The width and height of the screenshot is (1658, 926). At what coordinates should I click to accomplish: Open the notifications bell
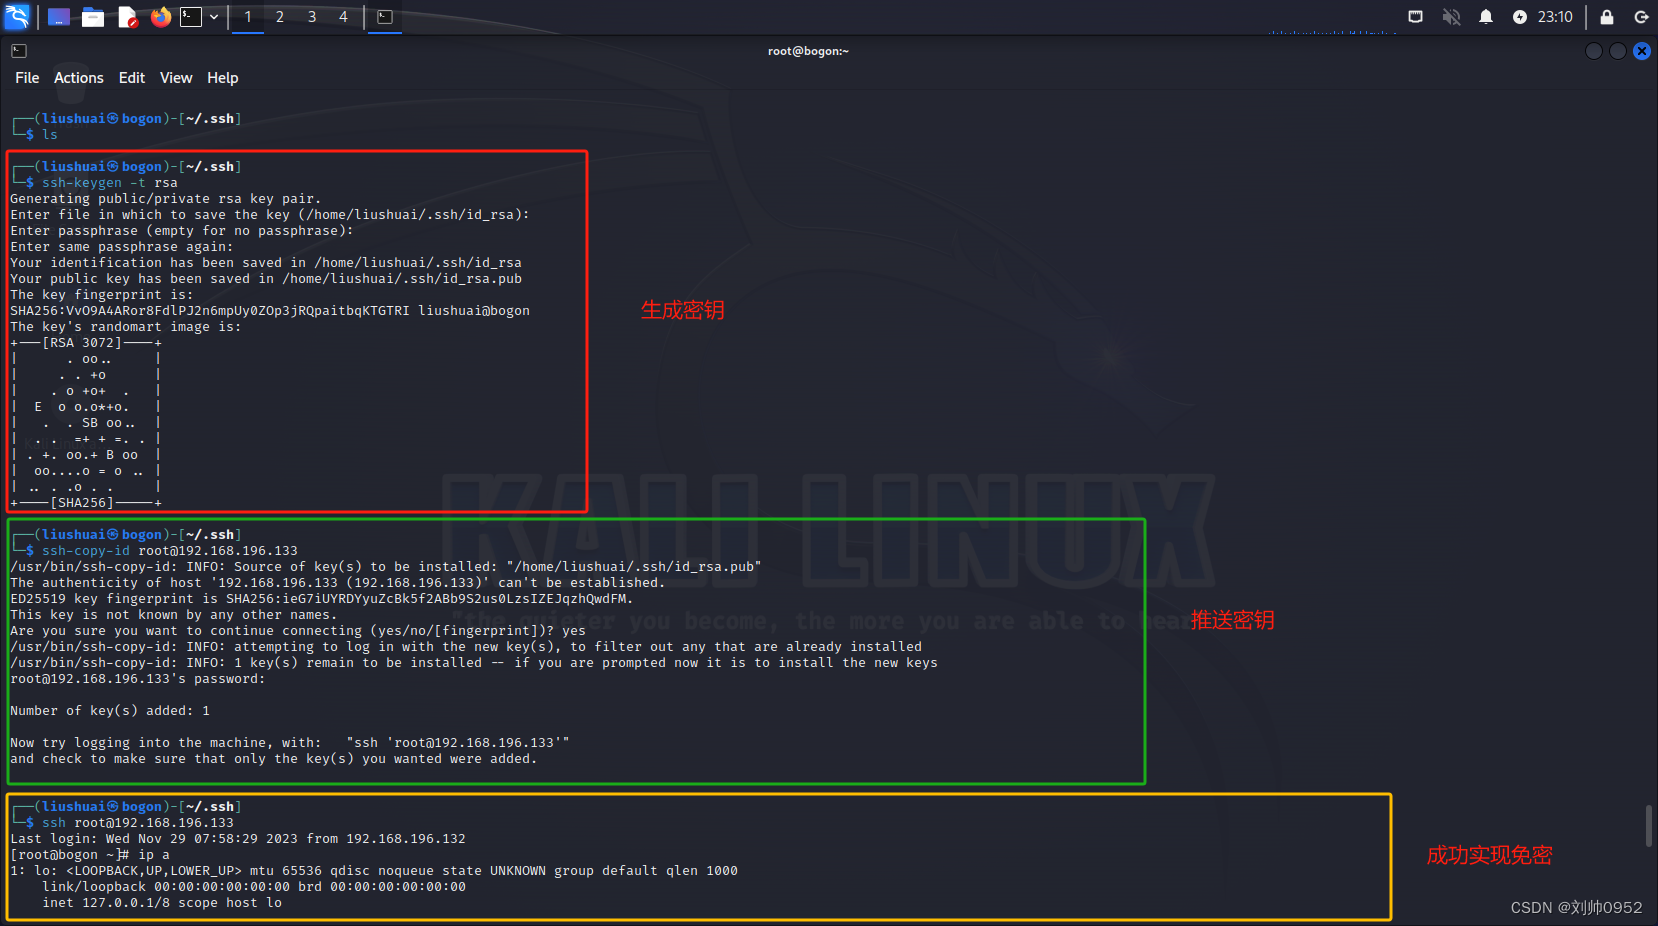(1486, 17)
